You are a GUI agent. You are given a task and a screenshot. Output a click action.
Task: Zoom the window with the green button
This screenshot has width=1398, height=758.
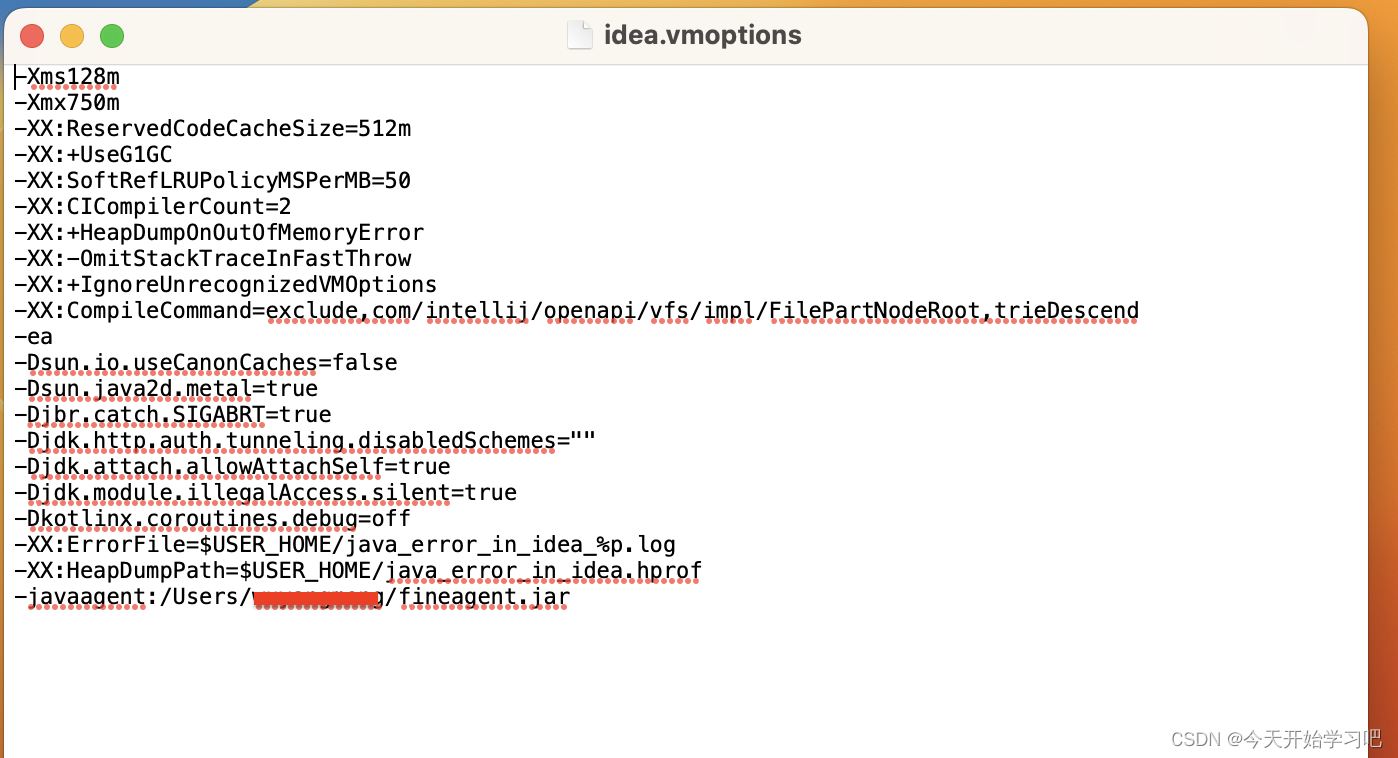[112, 36]
